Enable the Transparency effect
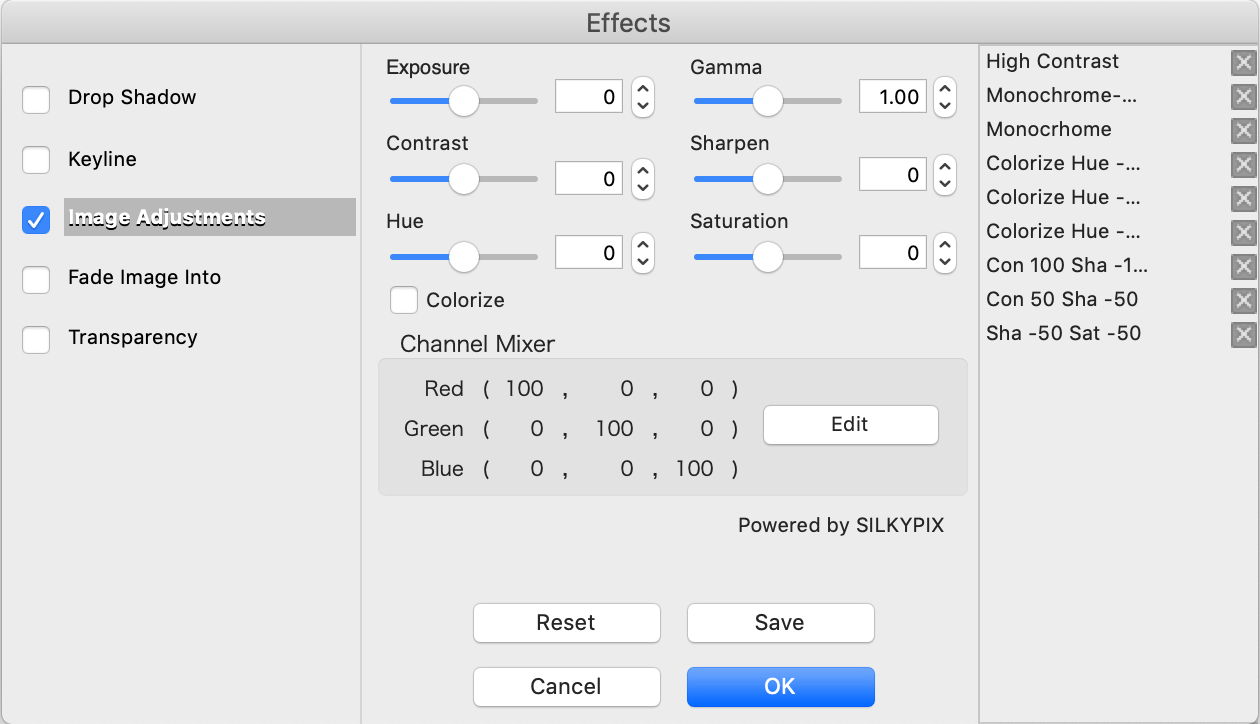 point(36,338)
